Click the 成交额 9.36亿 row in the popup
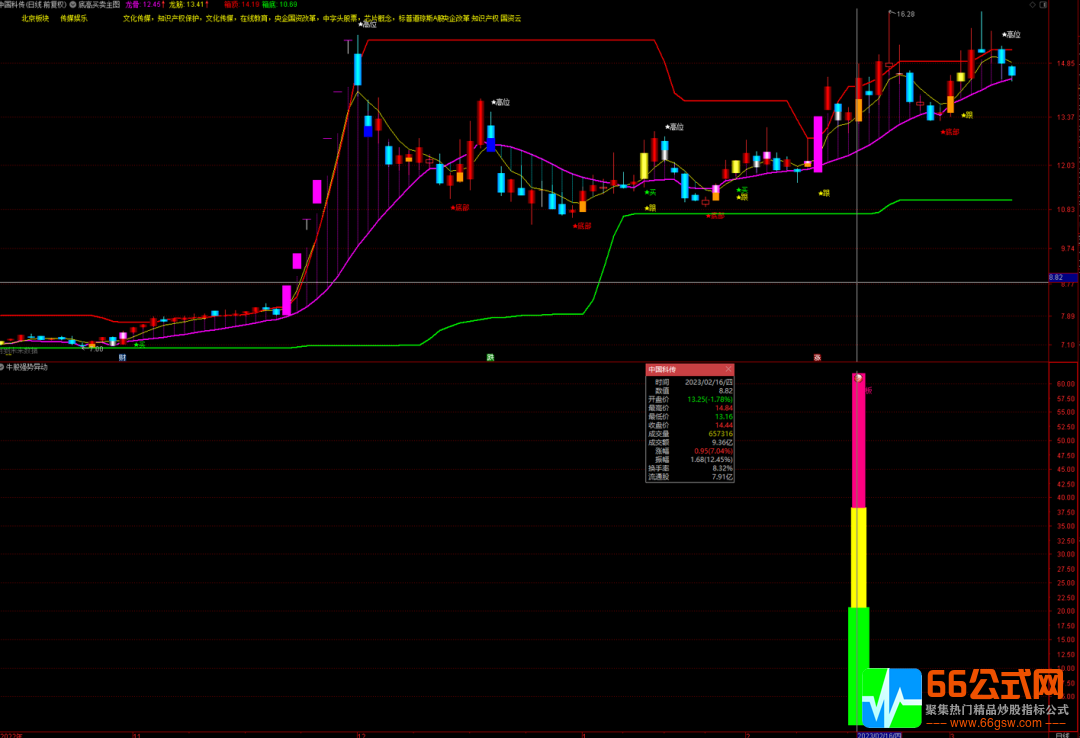1080x738 pixels. [x=689, y=442]
